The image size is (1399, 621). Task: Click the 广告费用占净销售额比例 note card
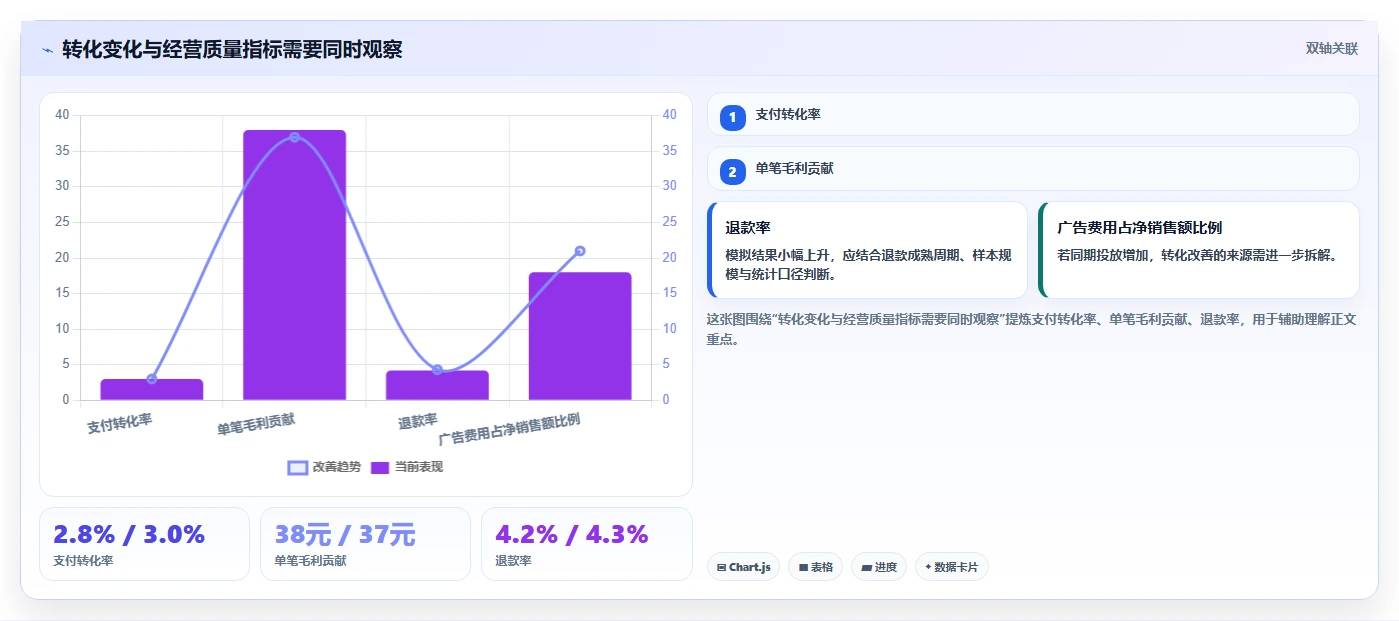coord(1199,250)
